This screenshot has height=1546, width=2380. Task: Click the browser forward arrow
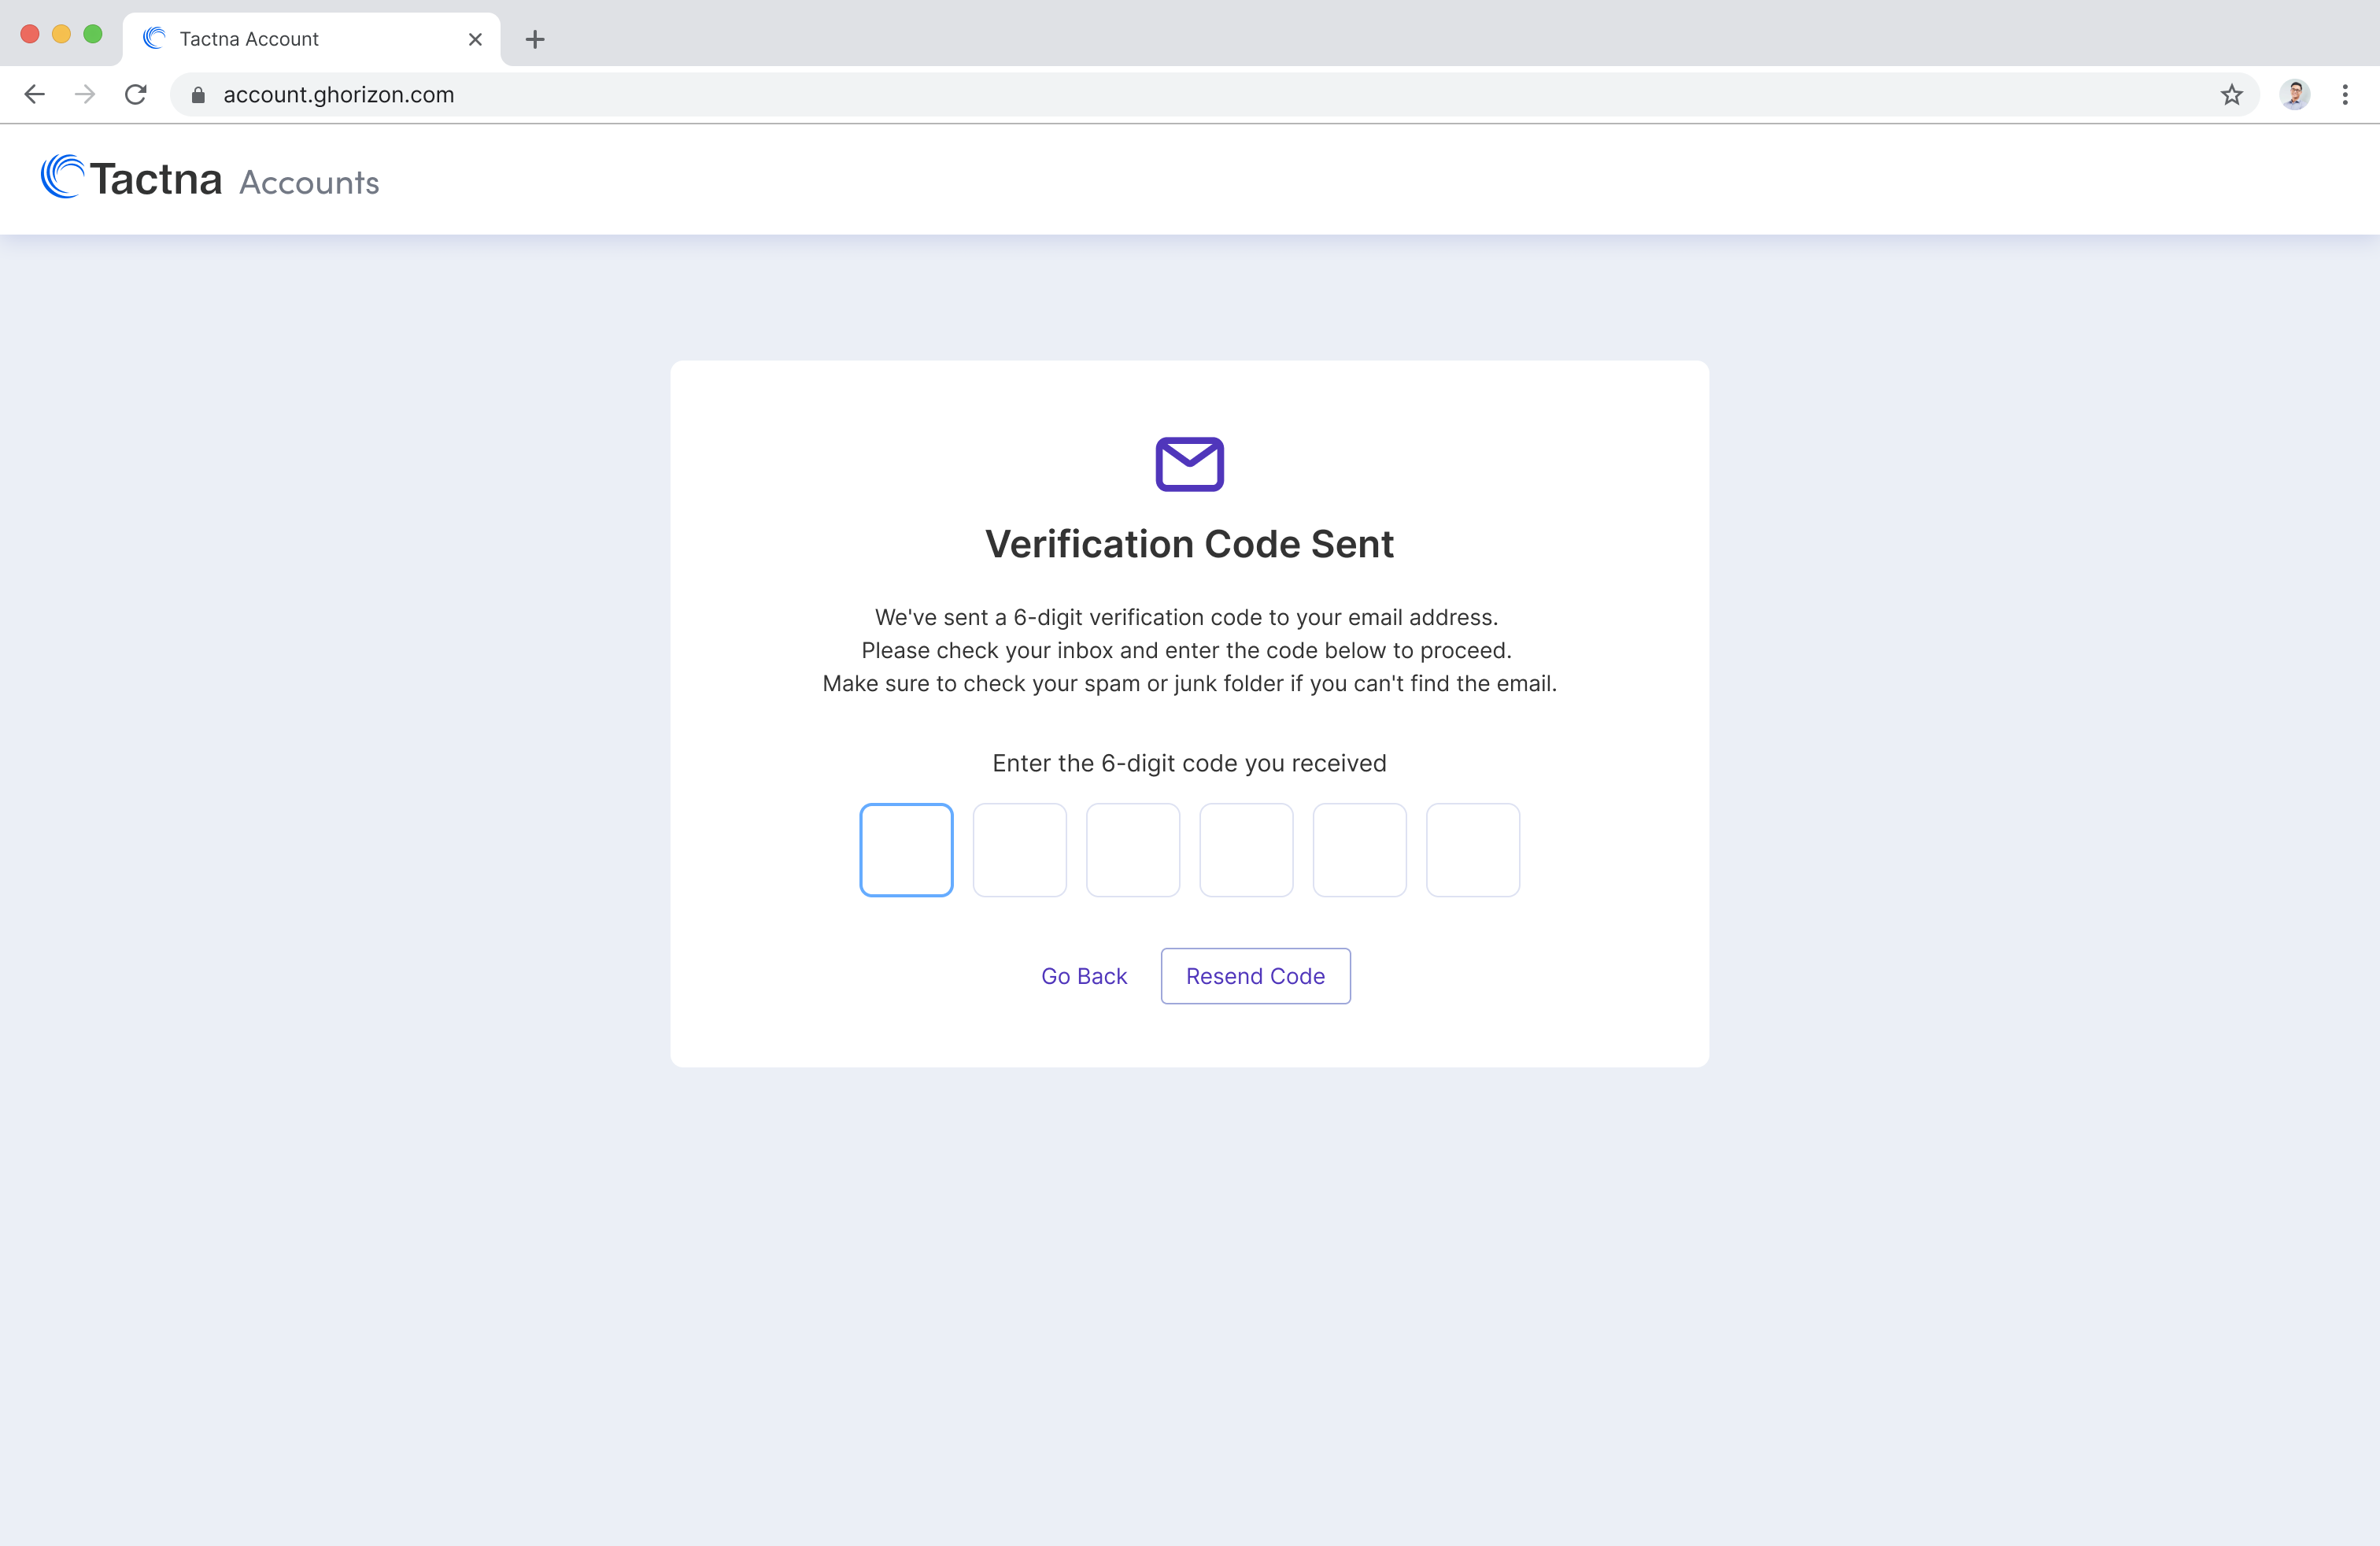(x=85, y=94)
